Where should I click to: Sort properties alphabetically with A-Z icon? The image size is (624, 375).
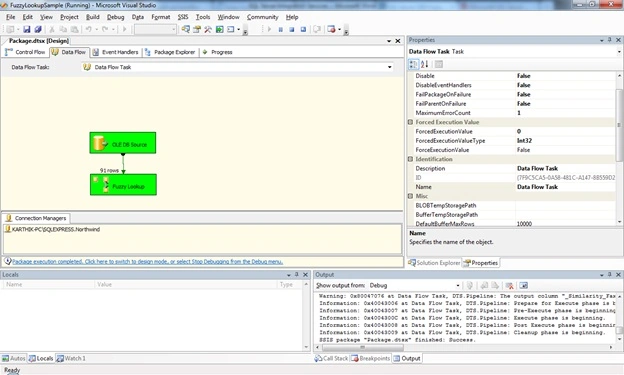pos(425,64)
